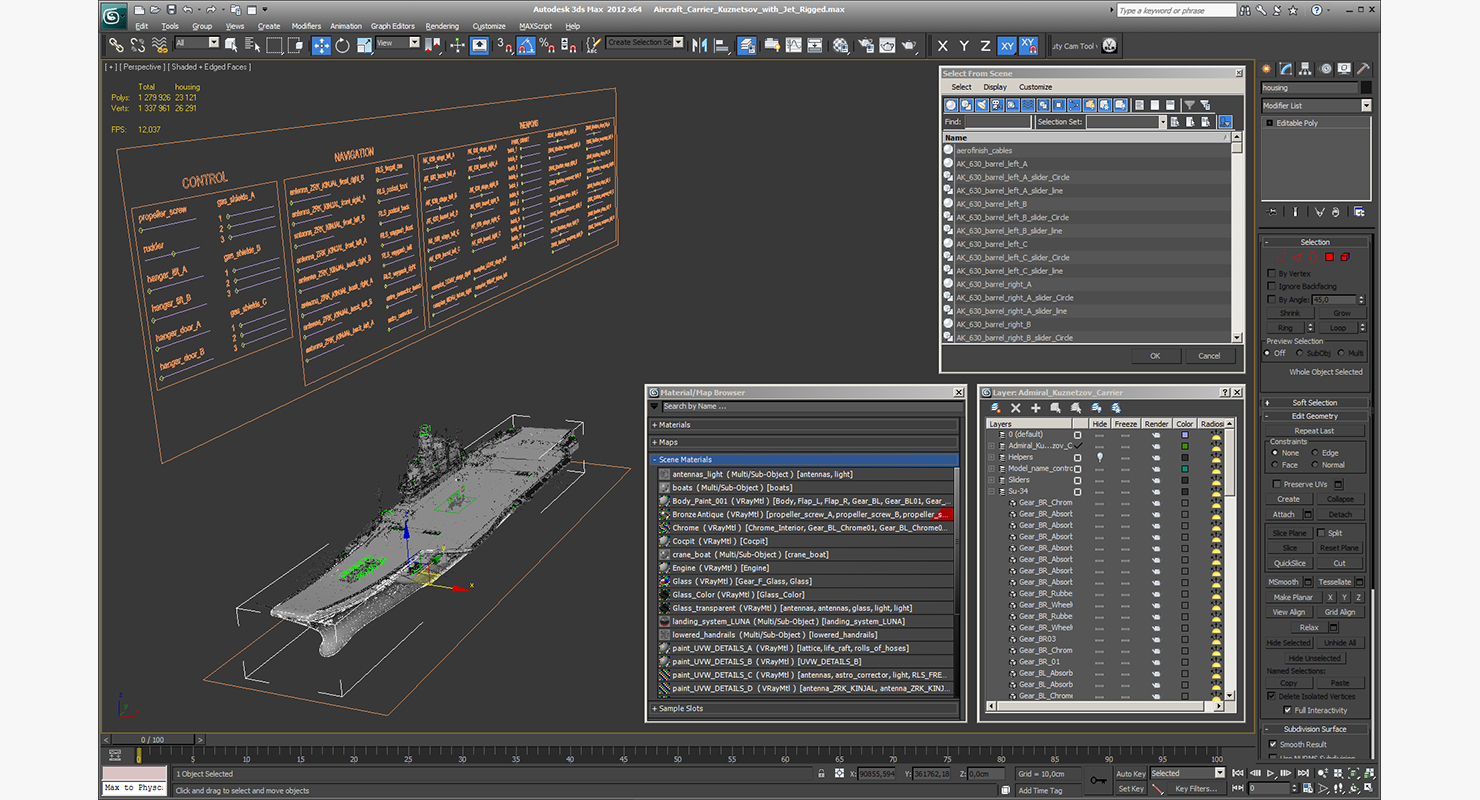Click the object color swatch beside housing name
Image resolution: width=1480 pixels, height=800 pixels.
pos(1366,87)
